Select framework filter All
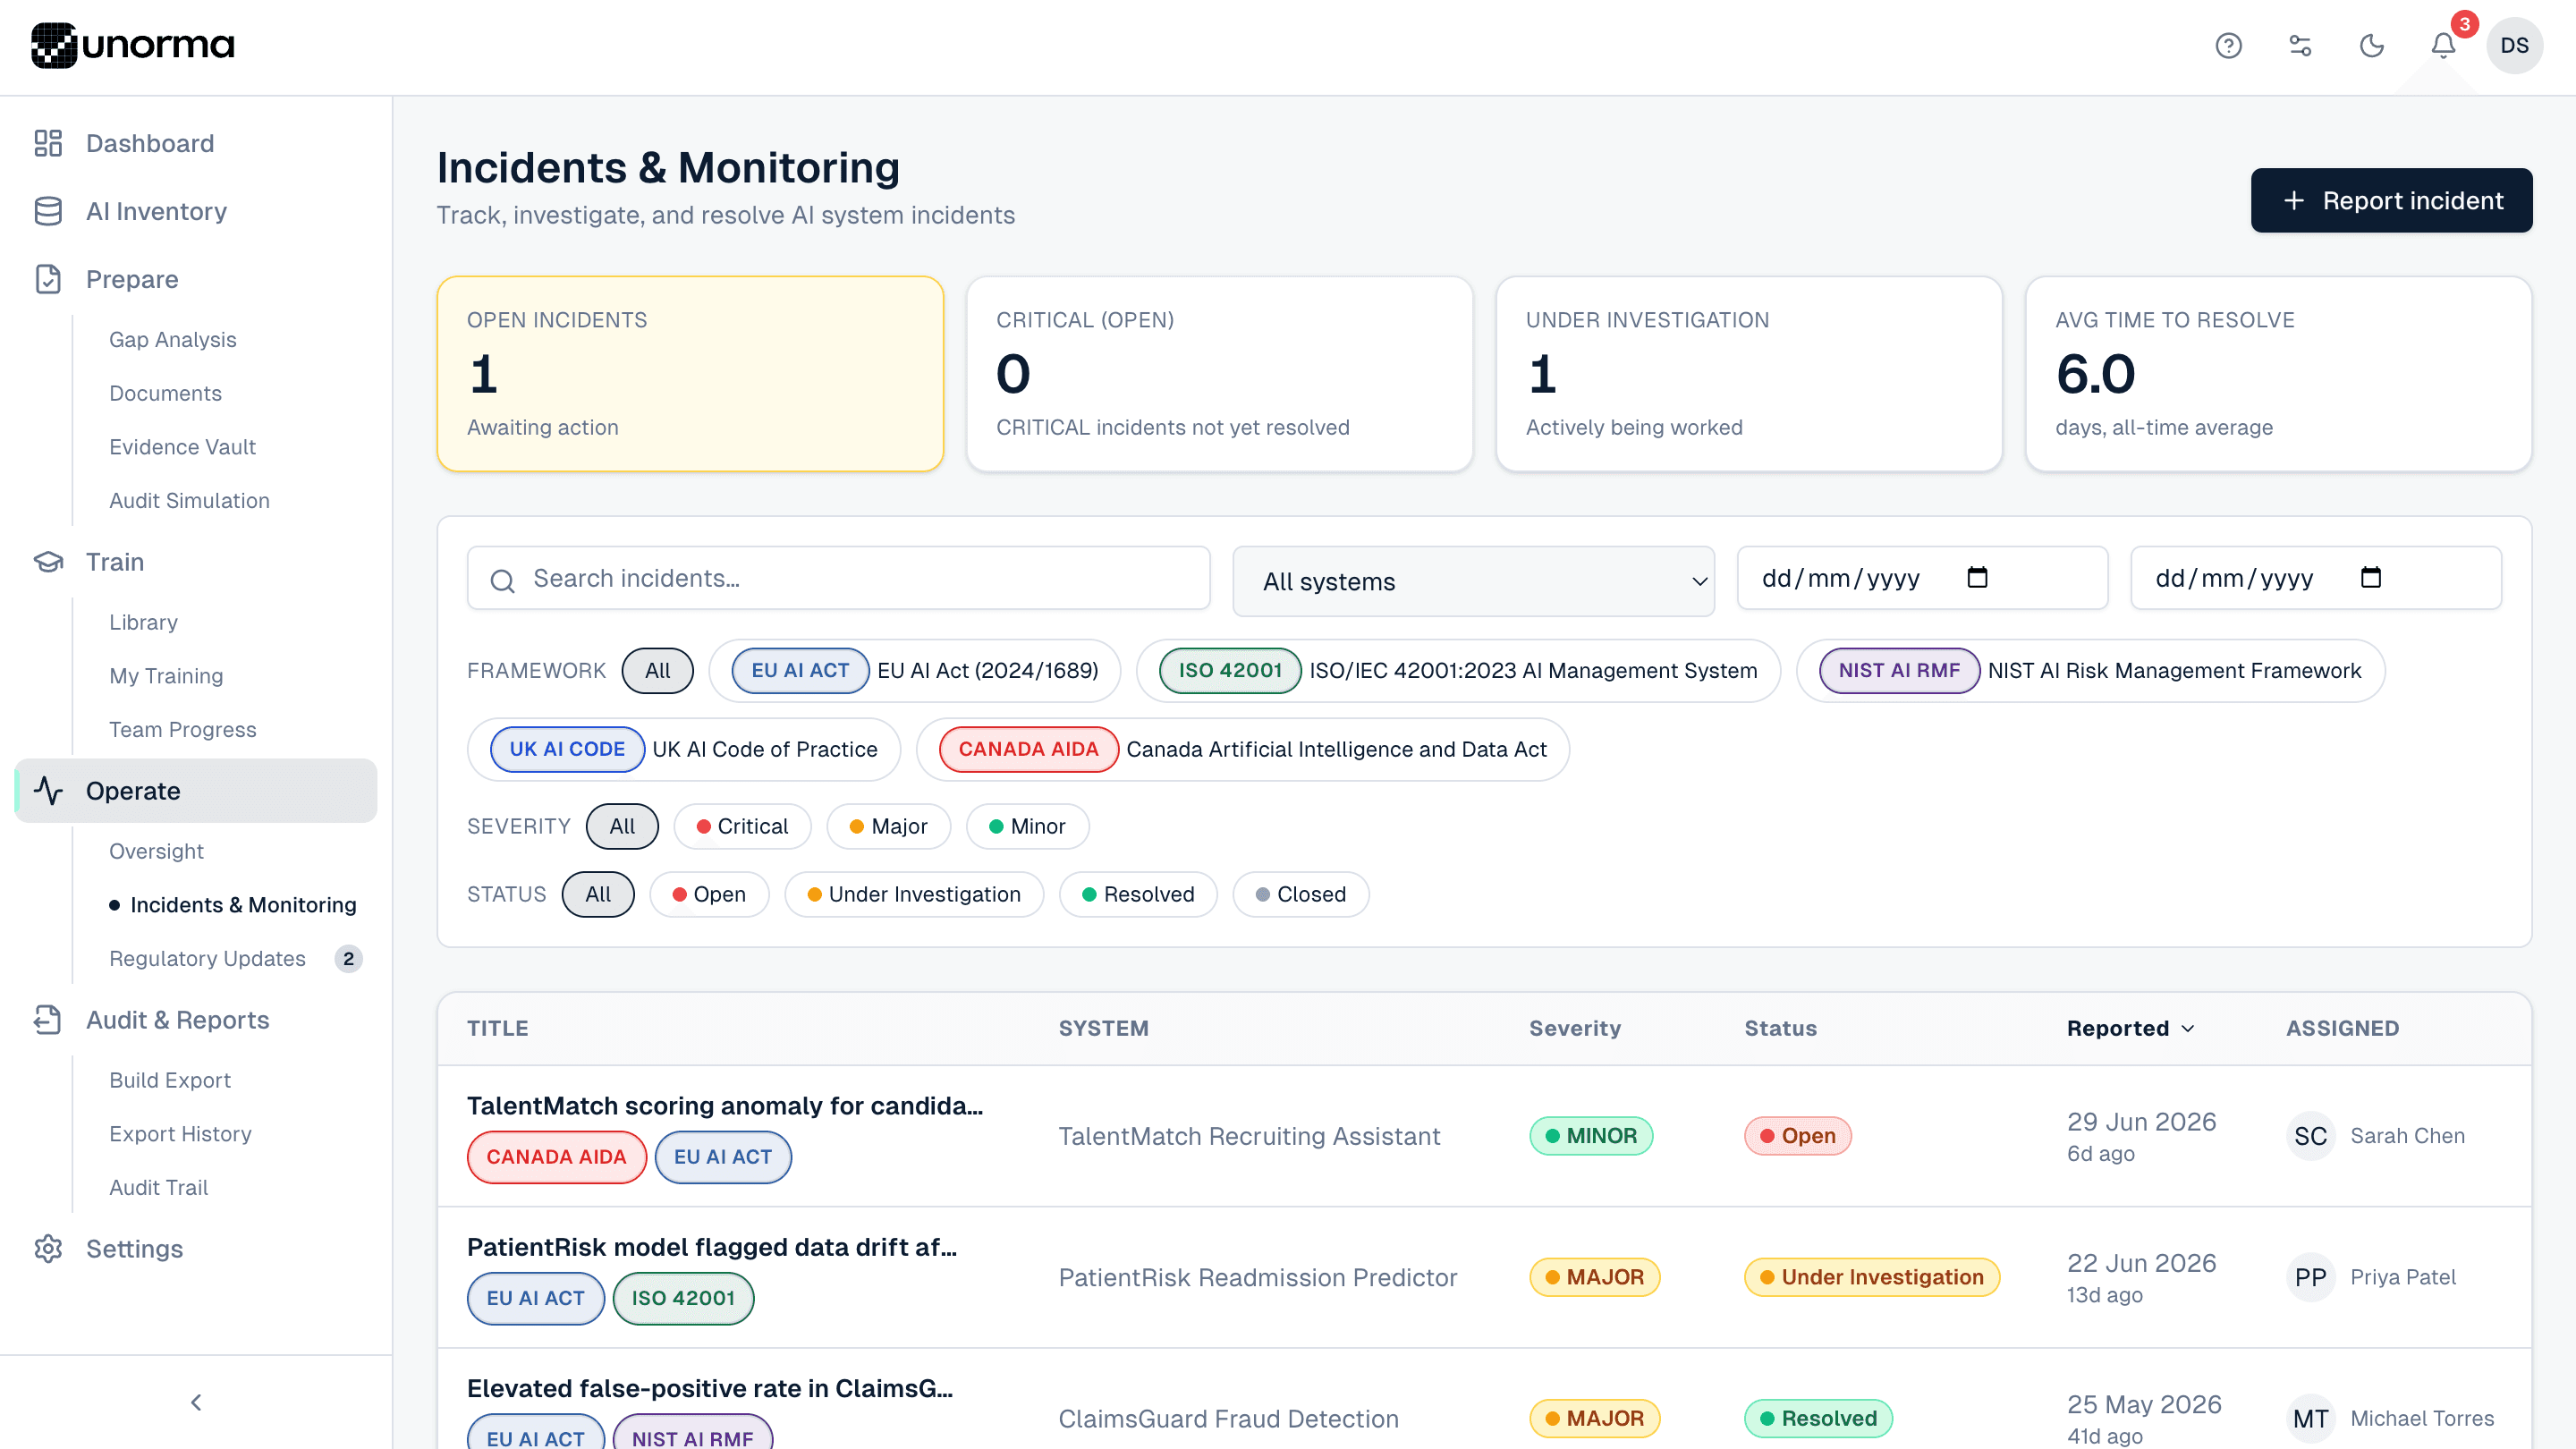Screen dimensions: 2576x1449 [x=657, y=670]
